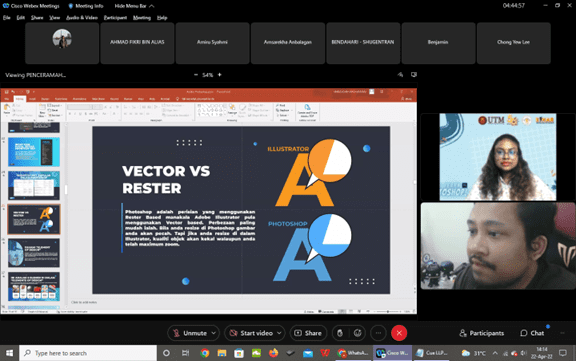Select the Amiru Syahmi participant tile
576x361 pixels.
click(x=212, y=43)
